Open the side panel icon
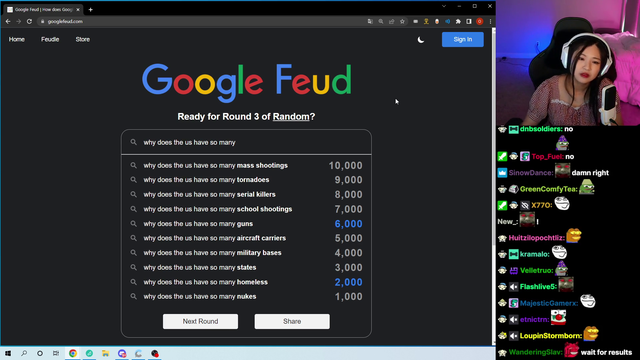This screenshot has width=640, height=360. [x=469, y=22]
